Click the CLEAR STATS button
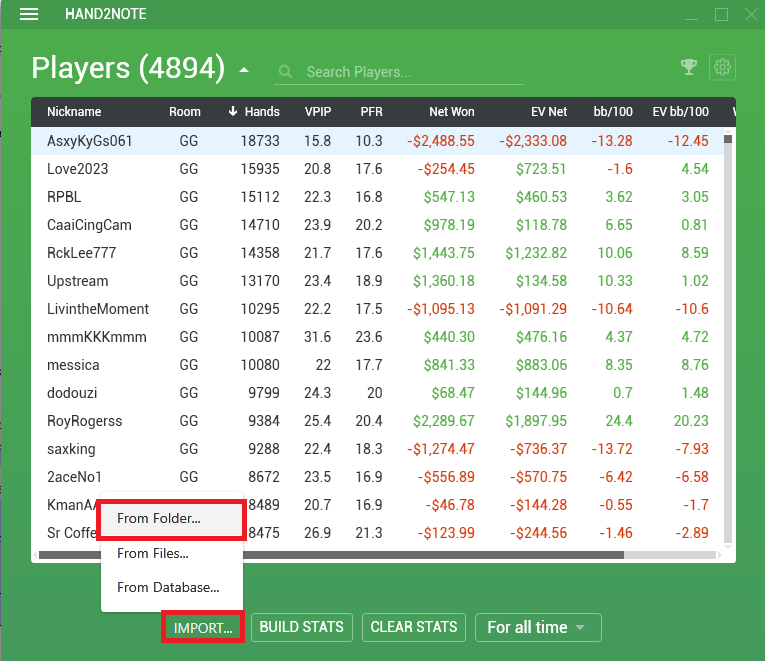 [x=413, y=627]
